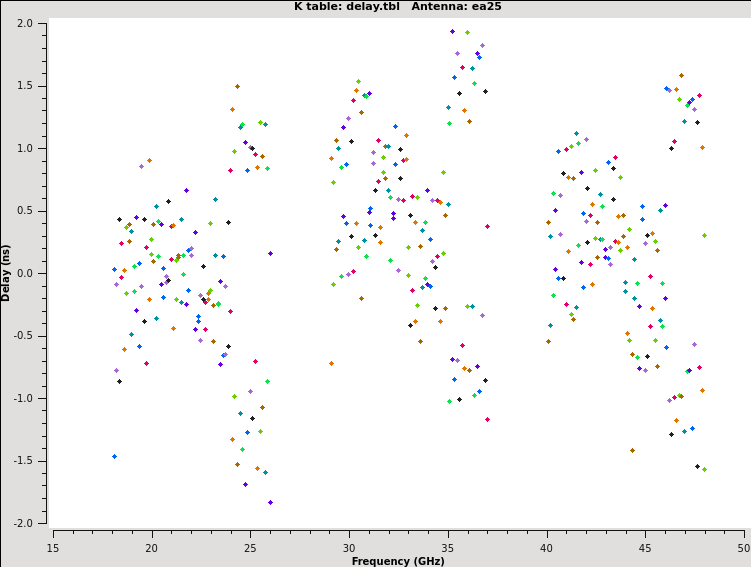Pick the isolated blue point near 18 GHz, -1.5 ns

[114, 456]
